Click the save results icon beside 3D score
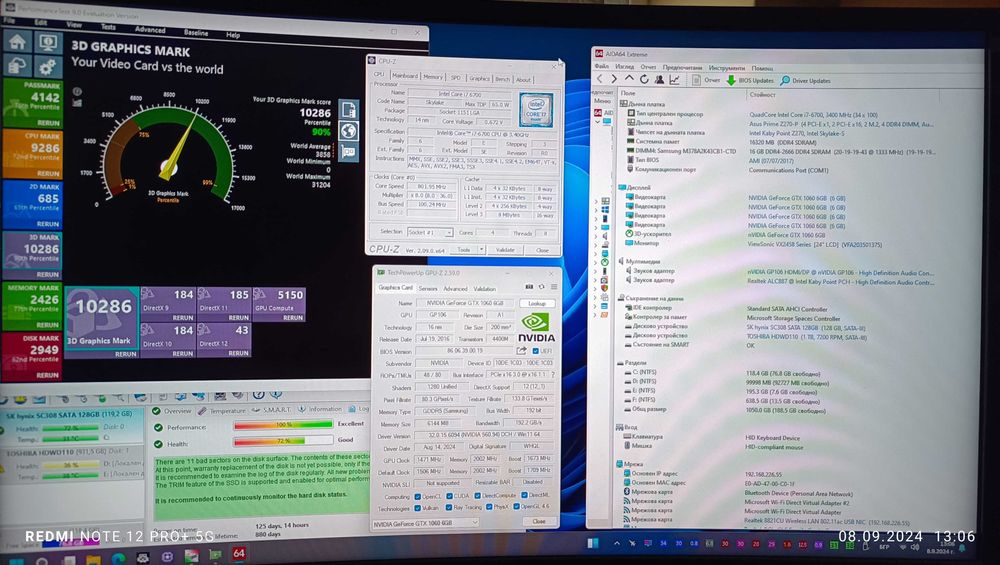 tap(348, 110)
